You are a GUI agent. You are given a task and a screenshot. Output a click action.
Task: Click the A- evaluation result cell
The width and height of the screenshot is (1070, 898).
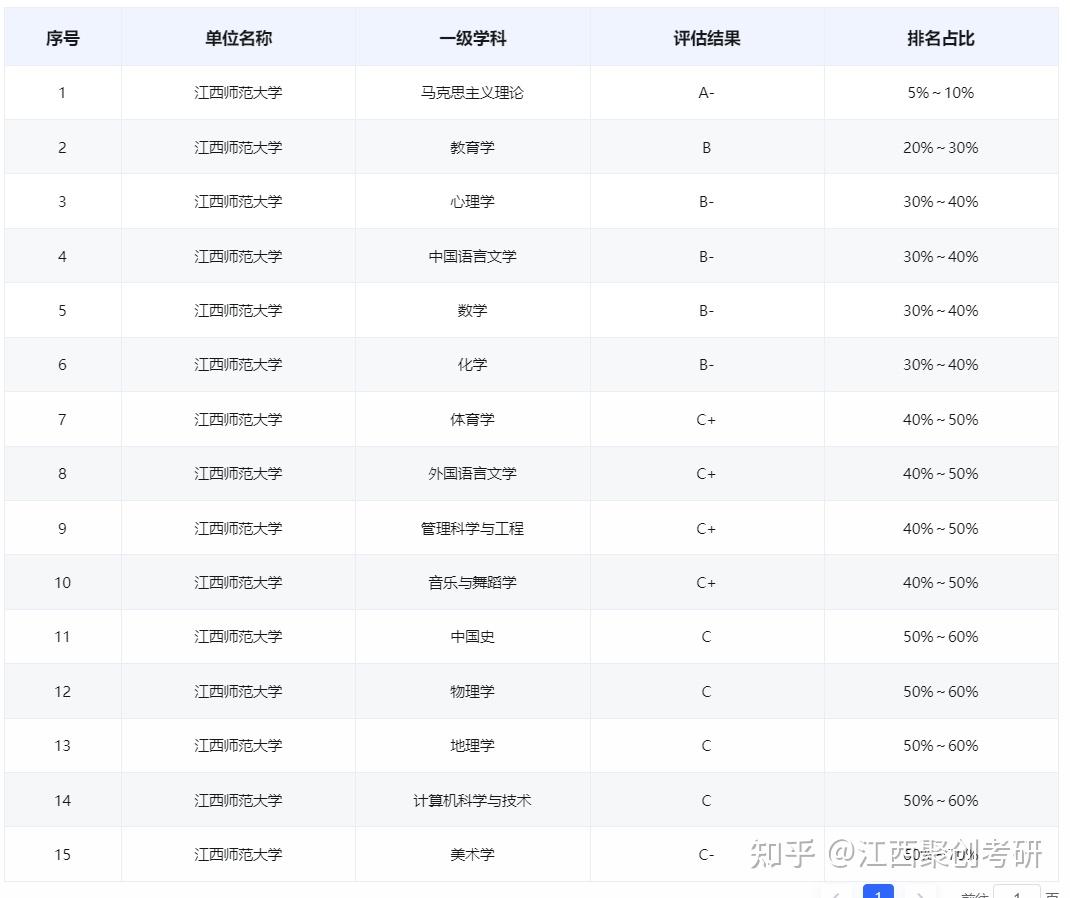point(707,93)
